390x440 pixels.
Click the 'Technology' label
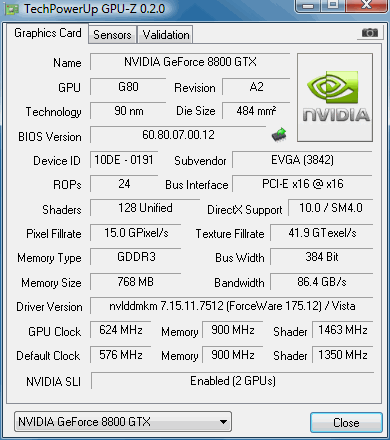(54, 112)
